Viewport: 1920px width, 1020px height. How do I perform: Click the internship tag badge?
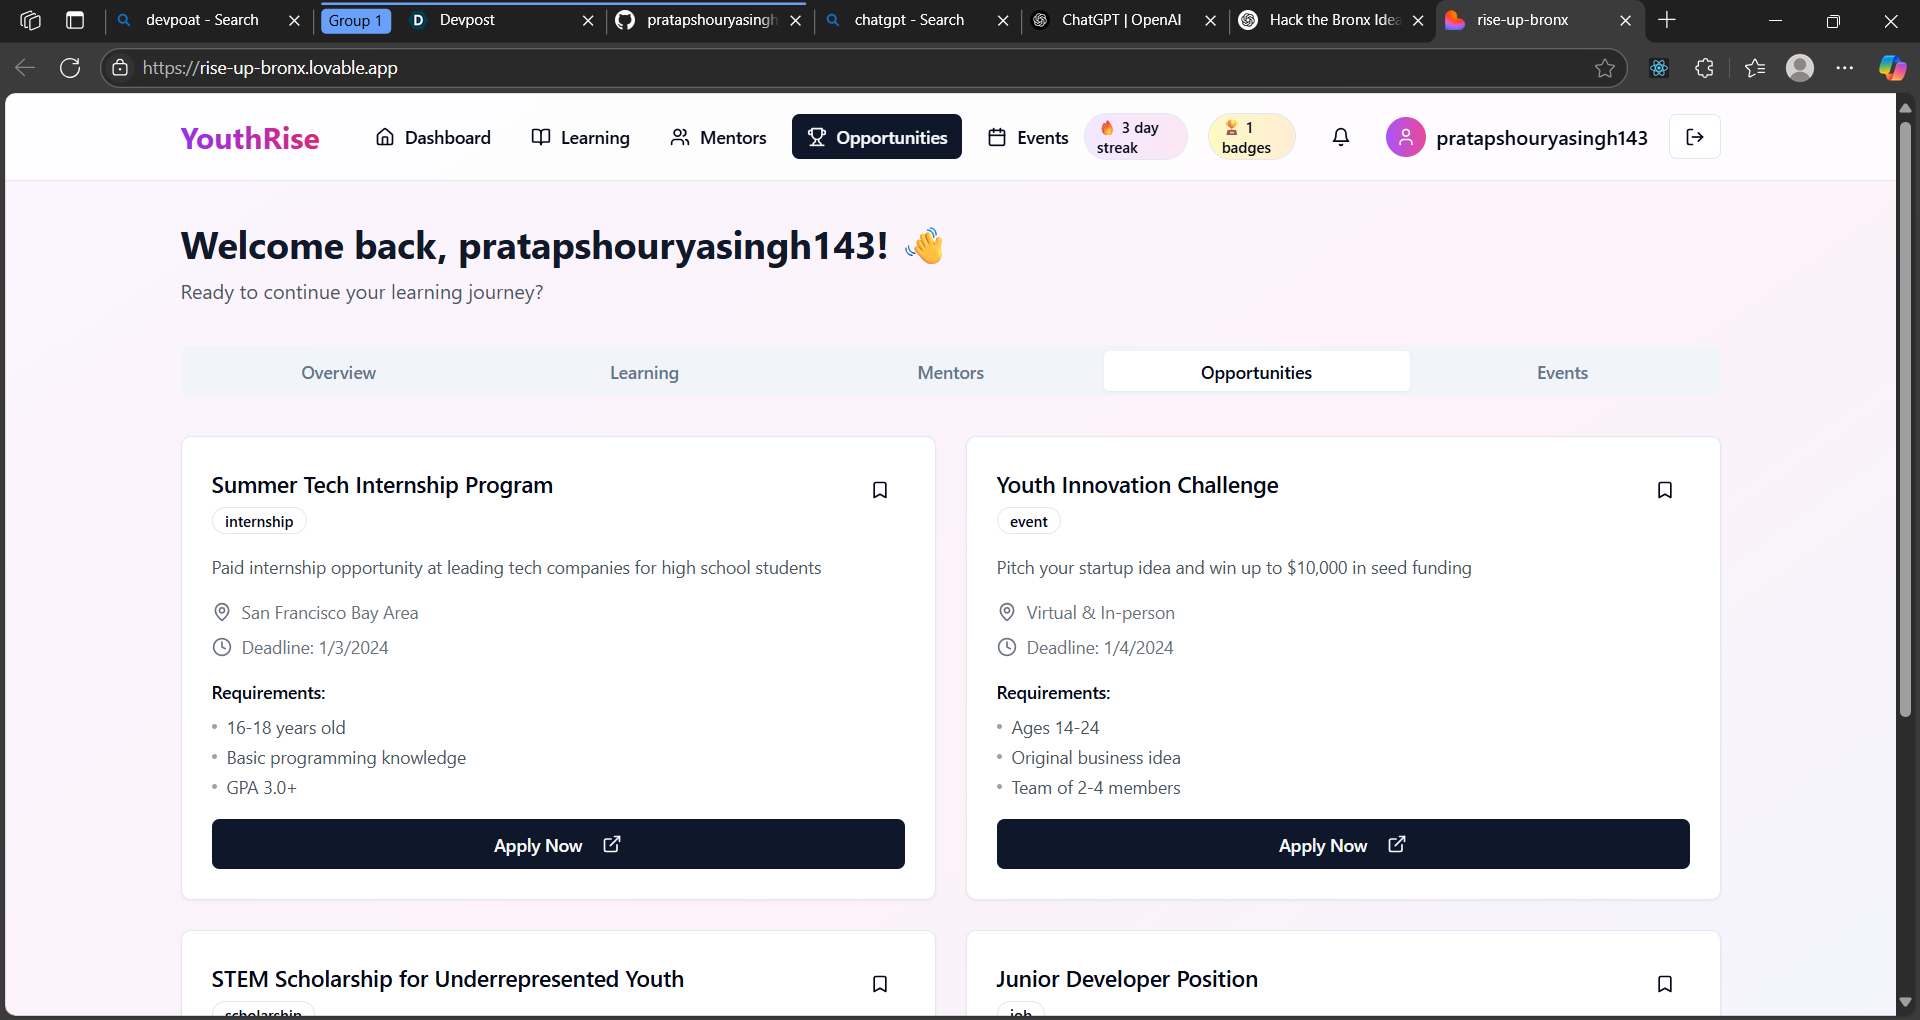coord(259,522)
